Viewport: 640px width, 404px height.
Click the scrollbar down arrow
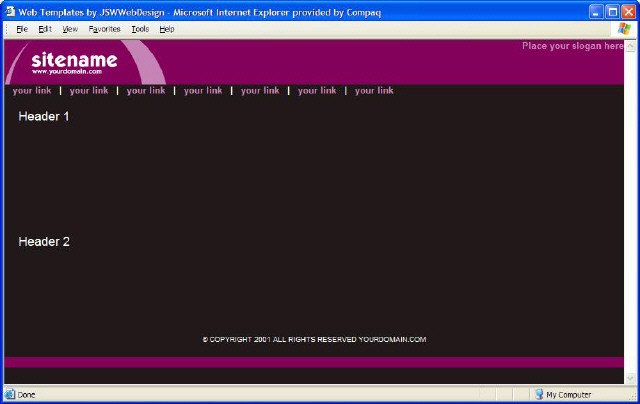pos(630,377)
